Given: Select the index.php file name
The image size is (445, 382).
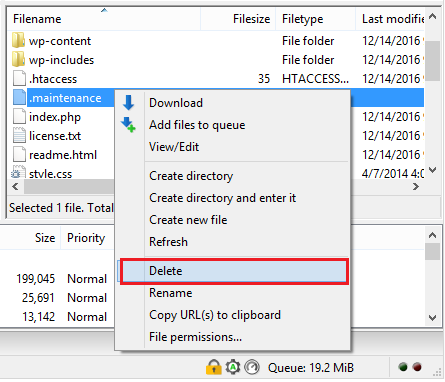Looking at the screenshot, I should click(55, 117).
